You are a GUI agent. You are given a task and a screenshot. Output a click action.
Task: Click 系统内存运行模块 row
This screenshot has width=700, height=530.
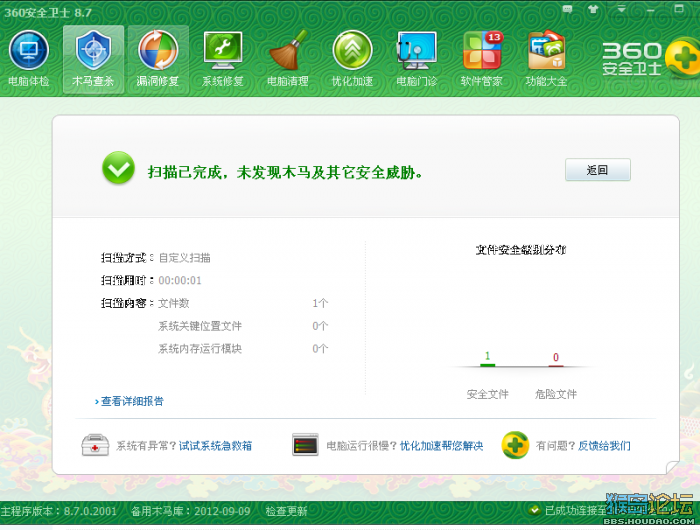coord(243,349)
